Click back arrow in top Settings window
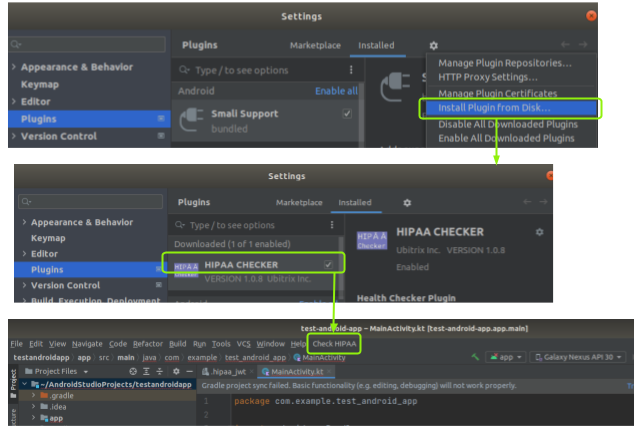 click(x=565, y=44)
